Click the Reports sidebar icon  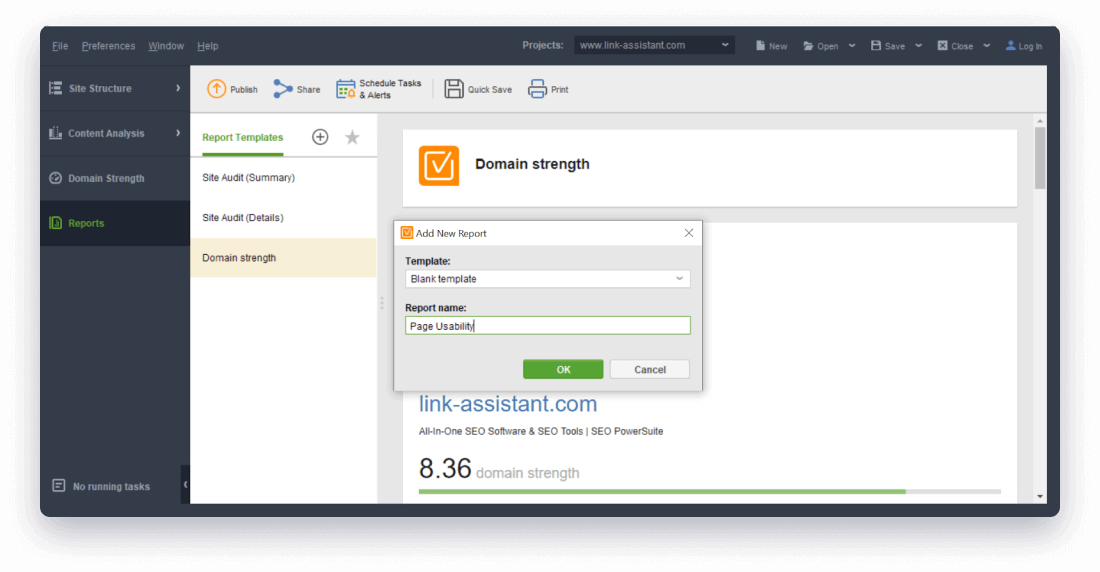[x=55, y=222]
